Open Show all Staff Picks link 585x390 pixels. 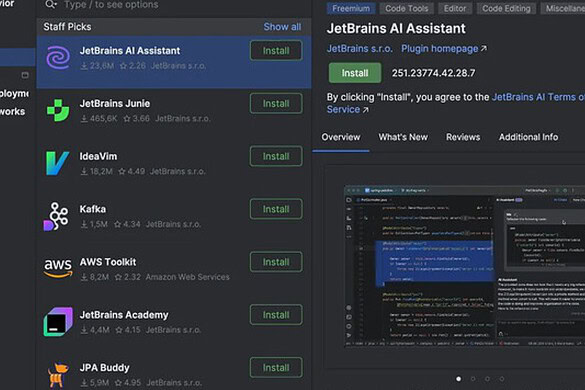point(282,27)
